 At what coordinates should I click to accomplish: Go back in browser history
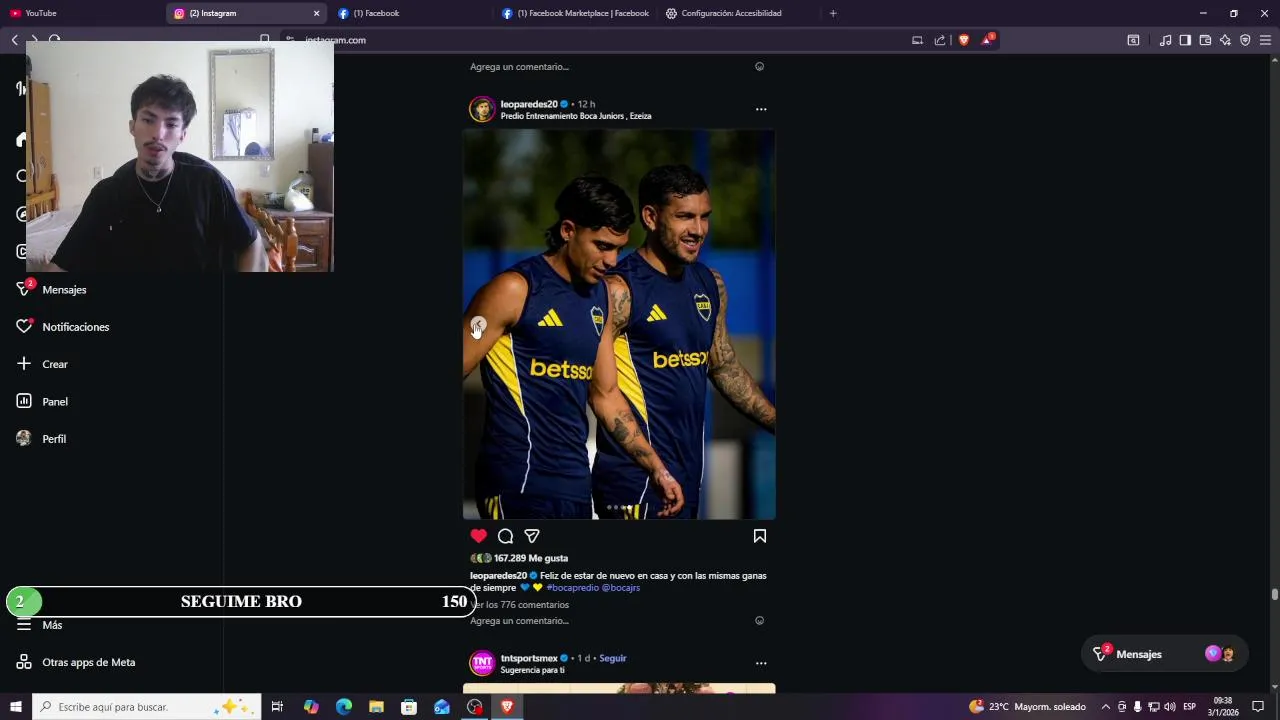15,40
